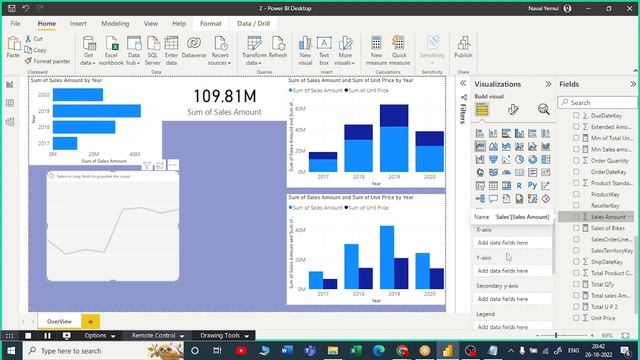The width and height of the screenshot is (640, 360).
Task: Switch to the Insert ribbon tab
Action: (78, 24)
